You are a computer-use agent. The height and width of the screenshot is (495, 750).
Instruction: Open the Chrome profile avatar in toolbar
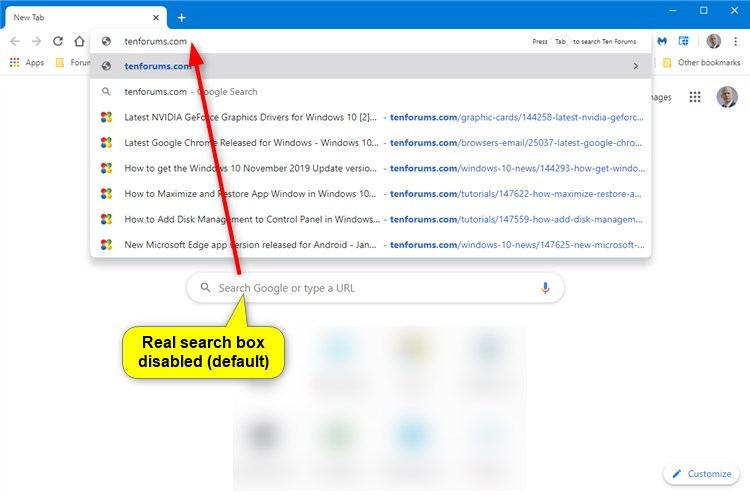coord(714,41)
